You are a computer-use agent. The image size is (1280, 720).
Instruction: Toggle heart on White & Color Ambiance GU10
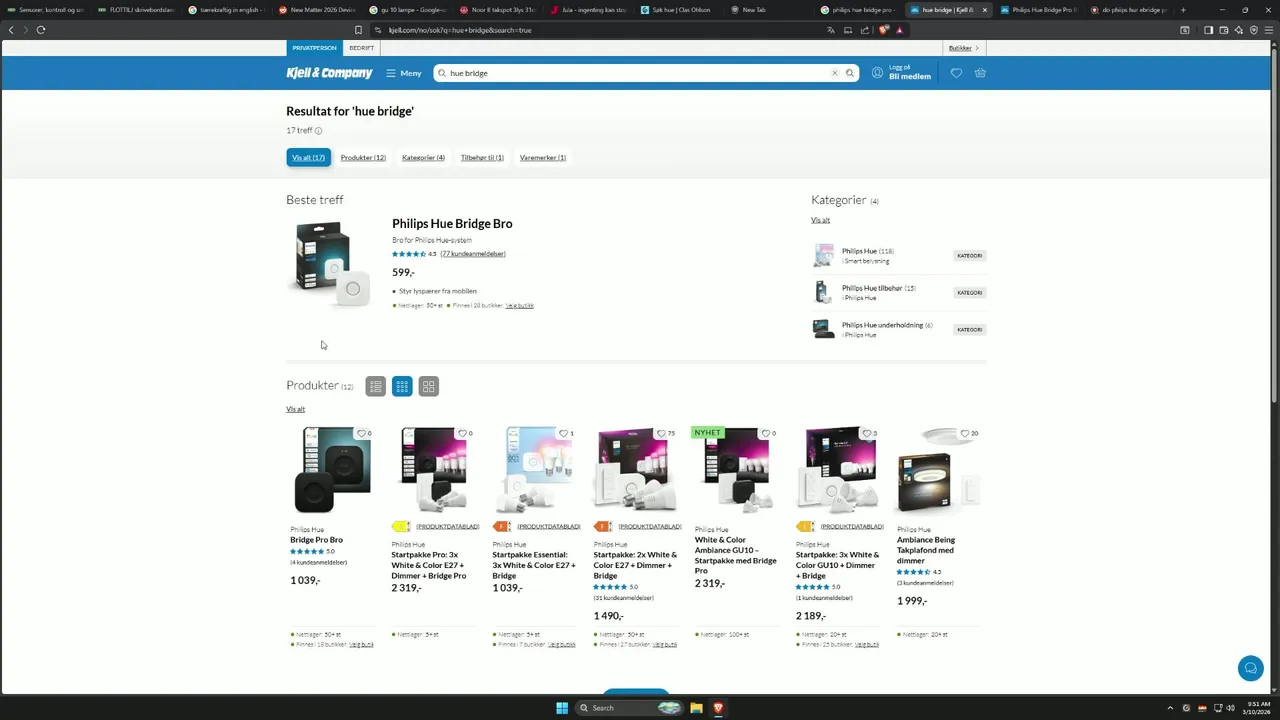click(765, 434)
